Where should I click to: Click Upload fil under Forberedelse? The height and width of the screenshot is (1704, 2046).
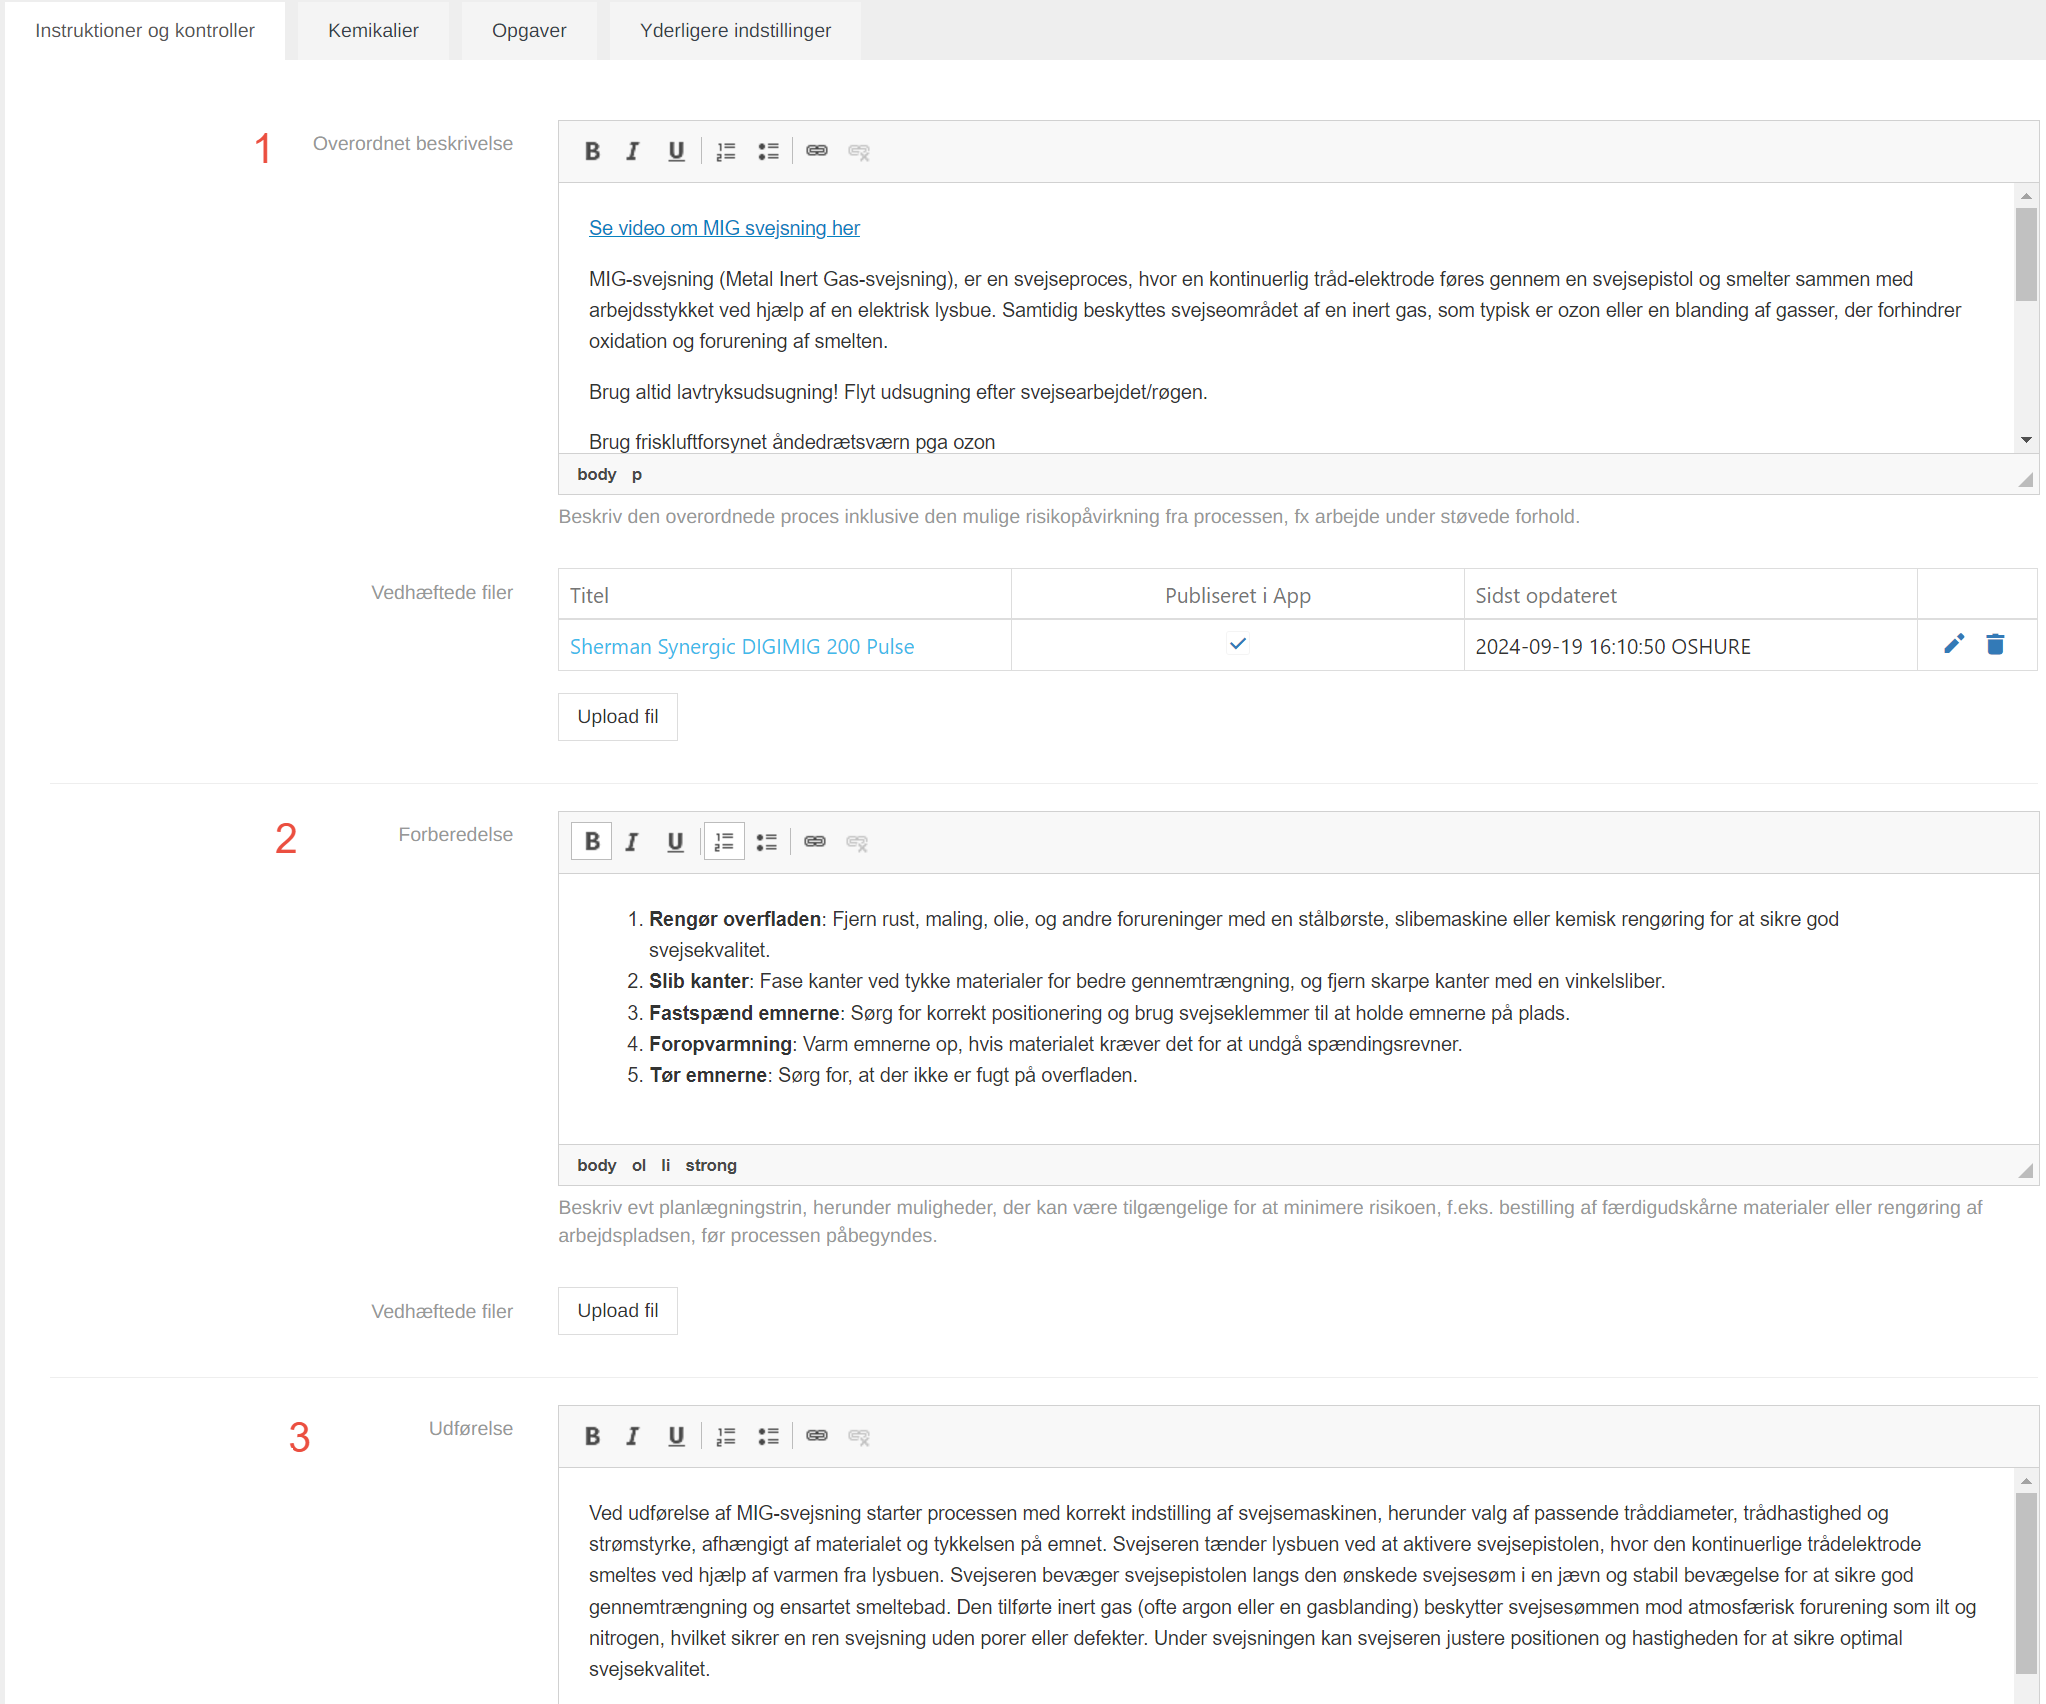pos(618,1310)
